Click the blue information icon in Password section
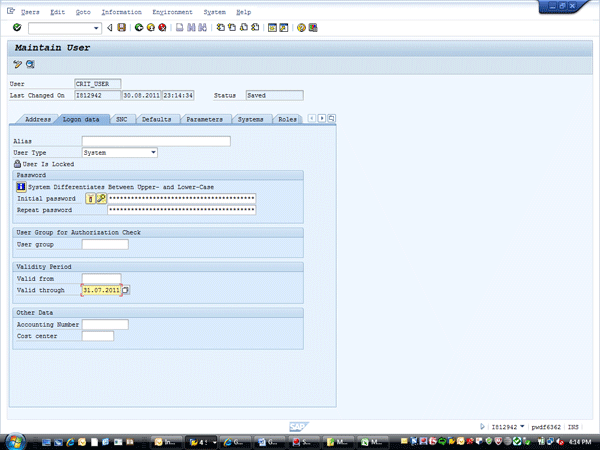Image resolution: width=600 pixels, height=450 pixels. click(21, 185)
